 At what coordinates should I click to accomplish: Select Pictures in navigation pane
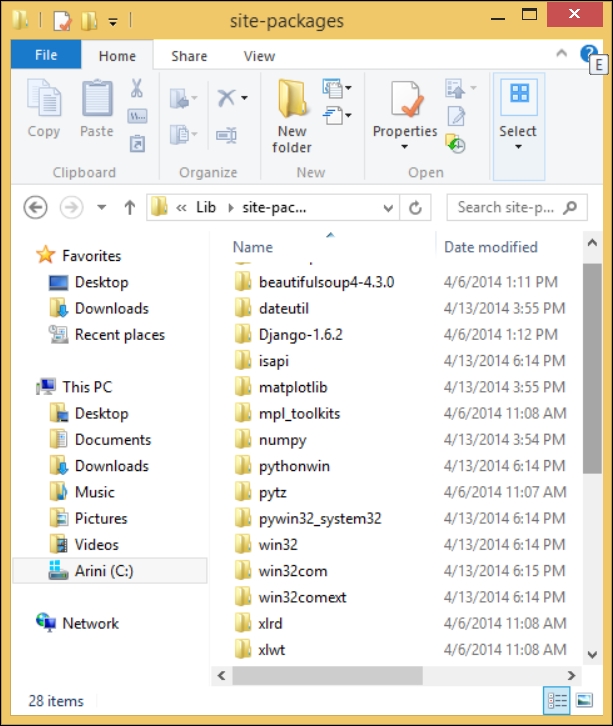(101, 518)
